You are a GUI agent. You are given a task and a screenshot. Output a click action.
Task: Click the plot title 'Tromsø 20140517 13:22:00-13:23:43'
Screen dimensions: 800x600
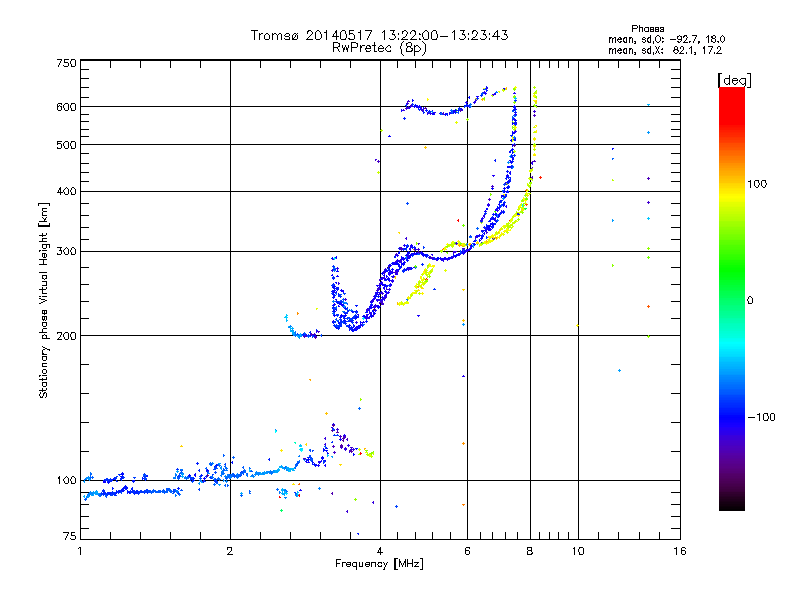pos(379,35)
